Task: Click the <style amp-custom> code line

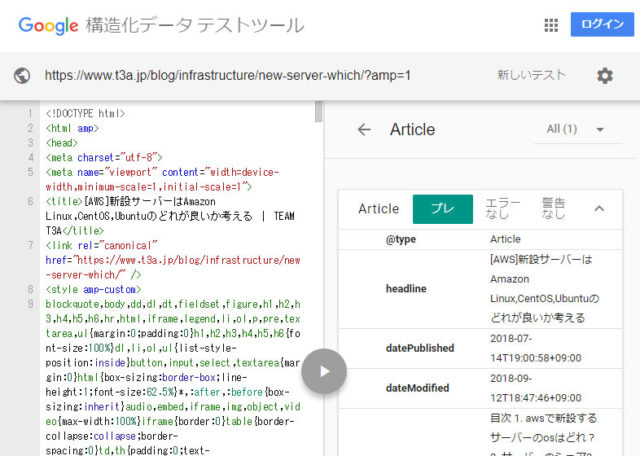Action: [x=93, y=289]
